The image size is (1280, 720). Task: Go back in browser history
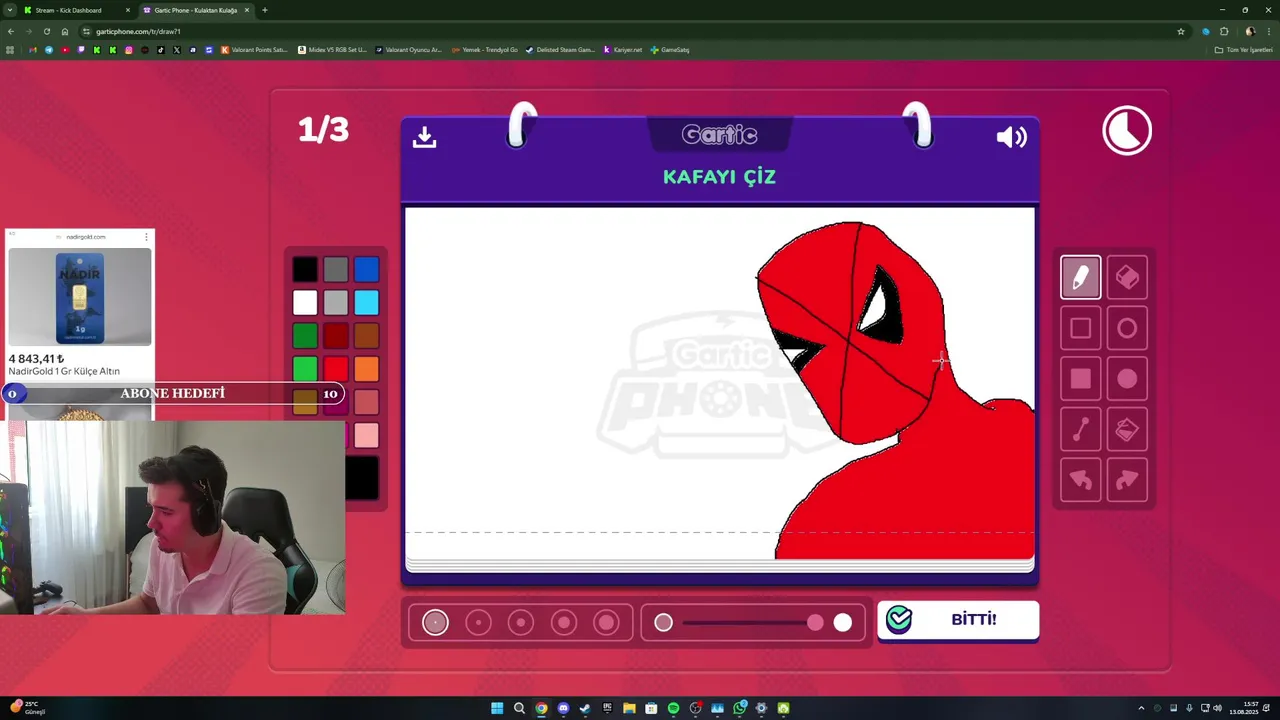11,31
